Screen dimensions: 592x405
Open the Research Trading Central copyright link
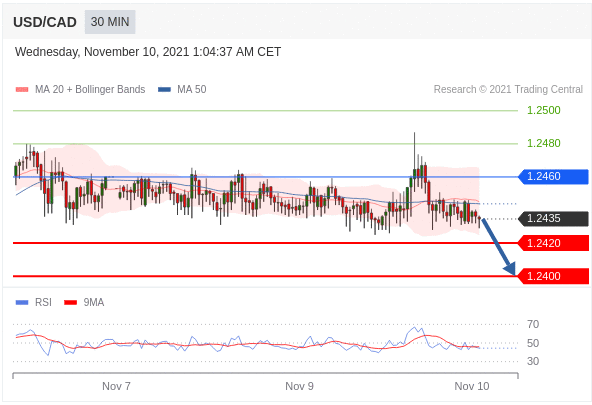508,89
